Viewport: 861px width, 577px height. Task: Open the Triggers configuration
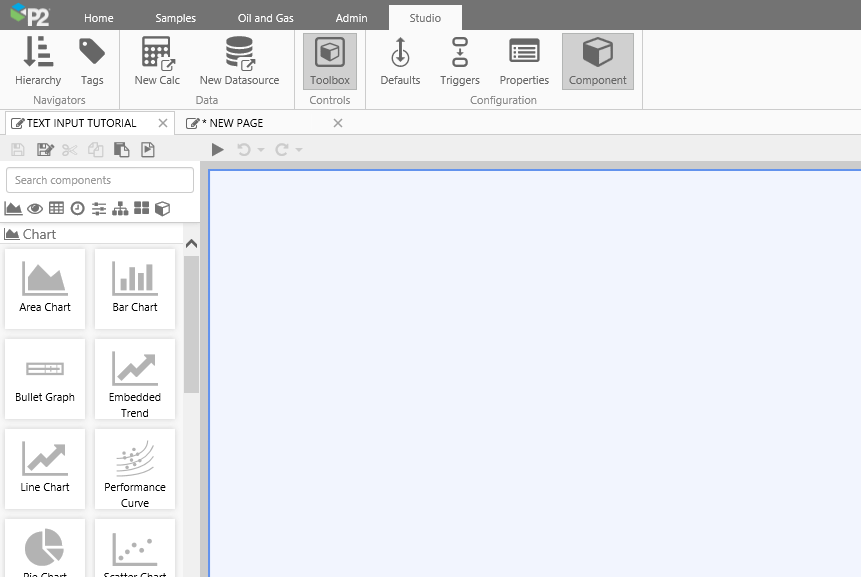tap(460, 61)
